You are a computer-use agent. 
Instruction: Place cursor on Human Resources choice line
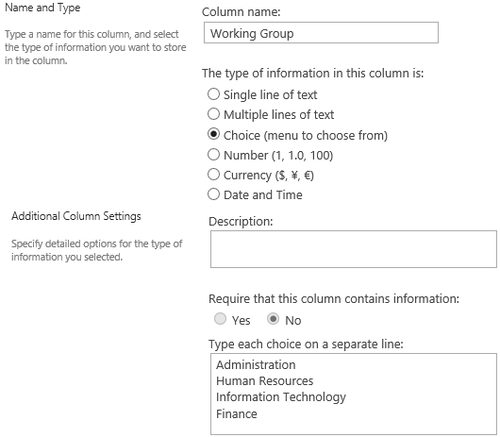click(x=265, y=381)
